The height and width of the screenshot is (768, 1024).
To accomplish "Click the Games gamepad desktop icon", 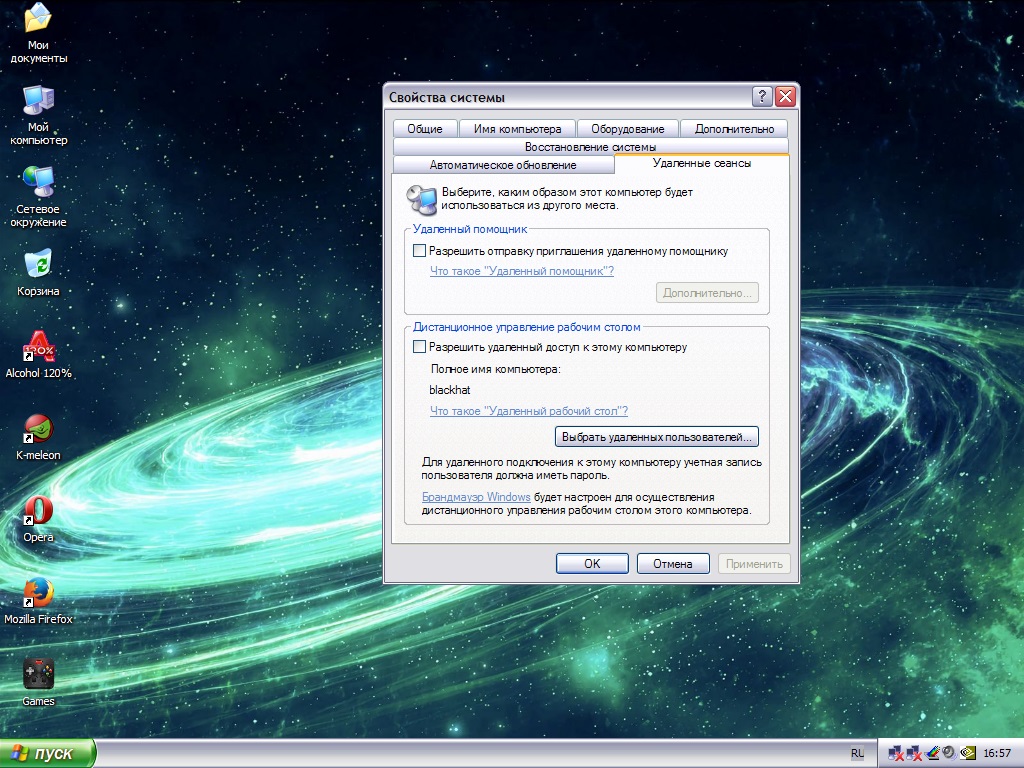I will coord(38,674).
